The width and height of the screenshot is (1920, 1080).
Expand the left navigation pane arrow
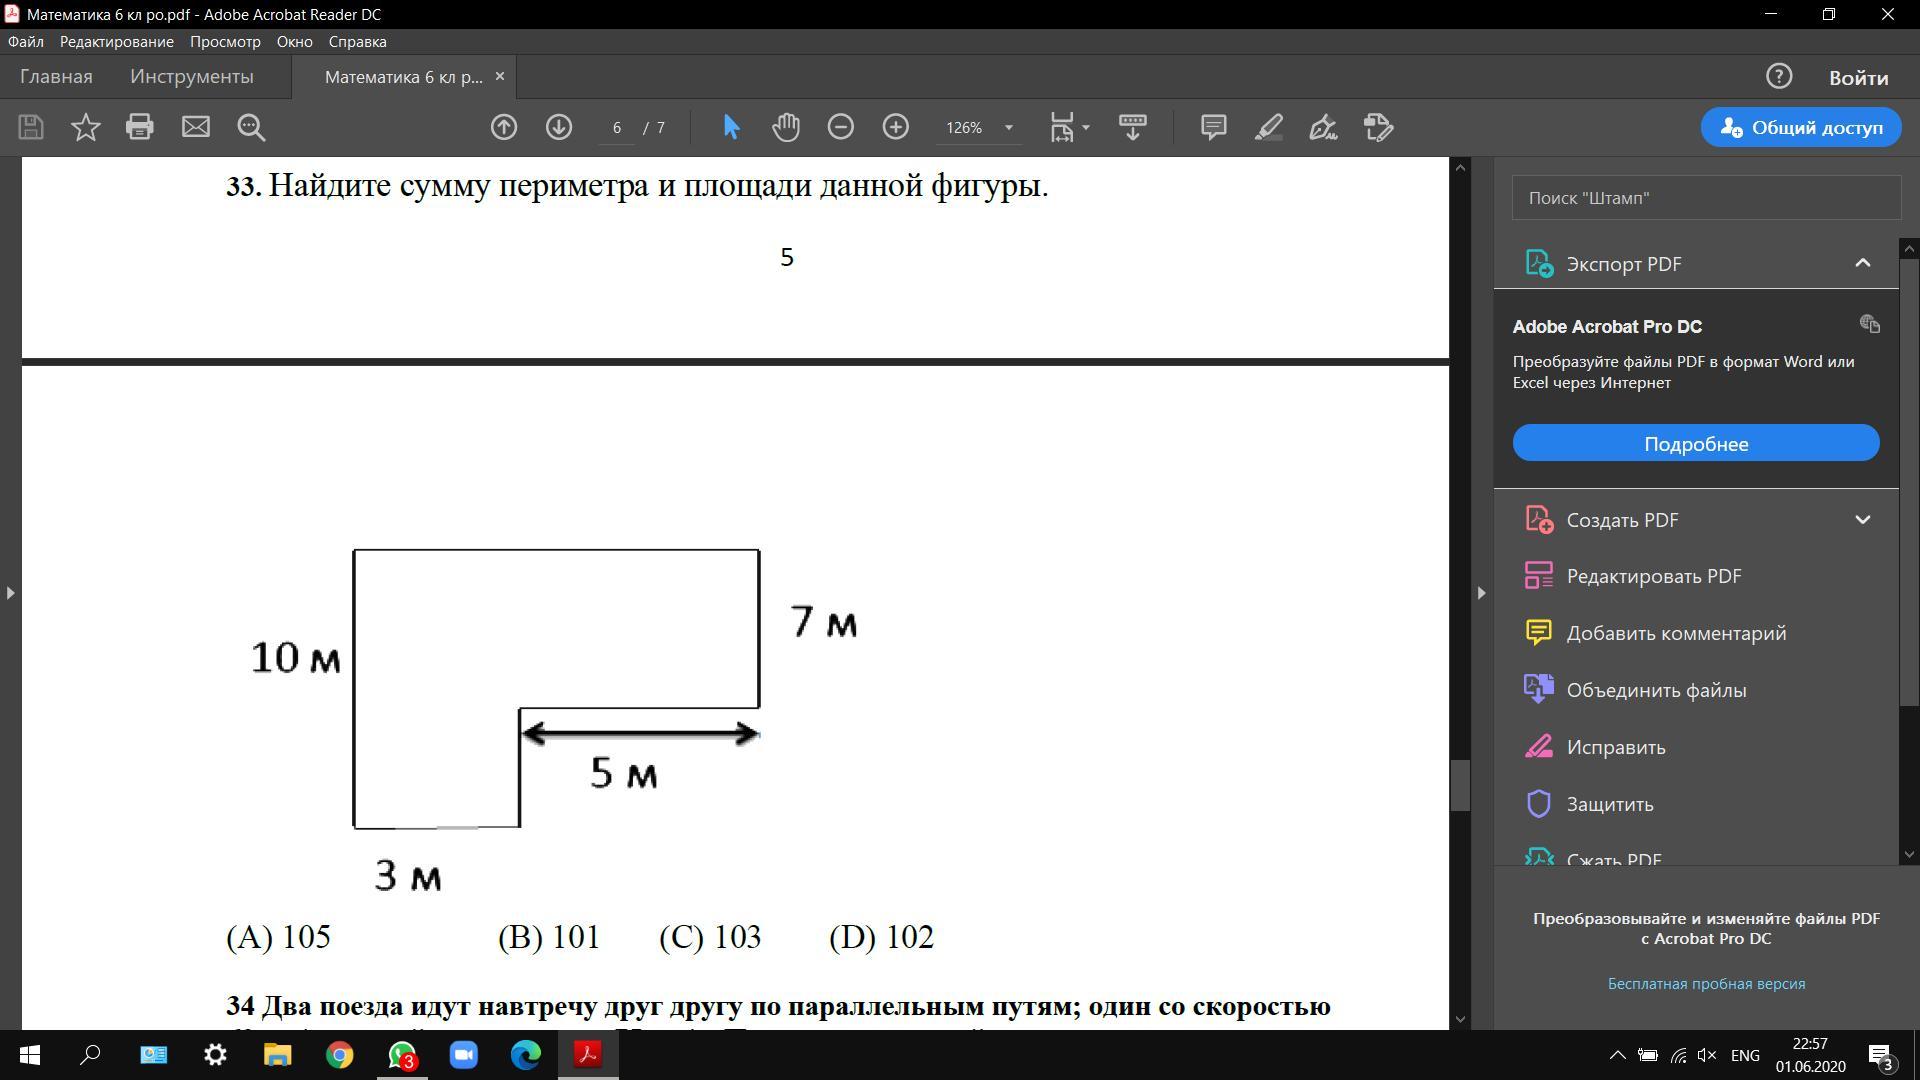10,593
